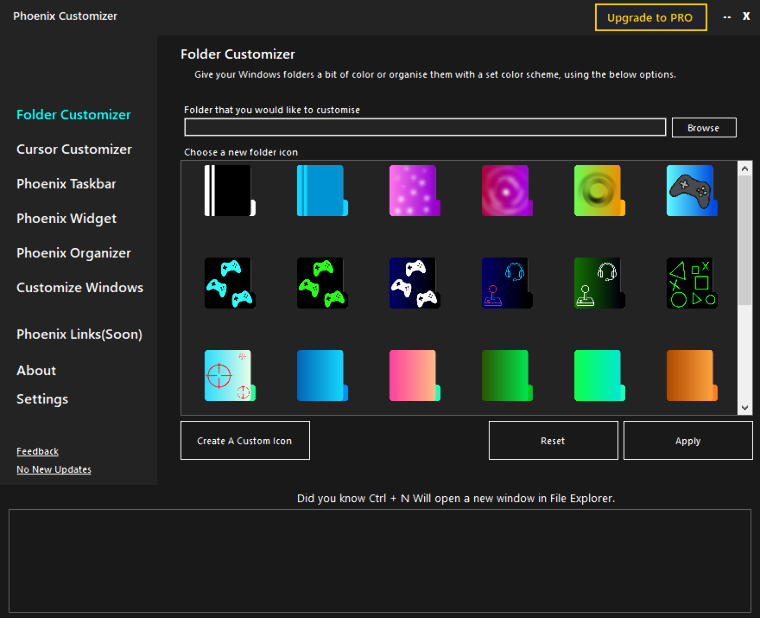Viewport: 760px width, 618px height.
Task: Select the dark blue joystick and headset folder
Action: (507, 283)
